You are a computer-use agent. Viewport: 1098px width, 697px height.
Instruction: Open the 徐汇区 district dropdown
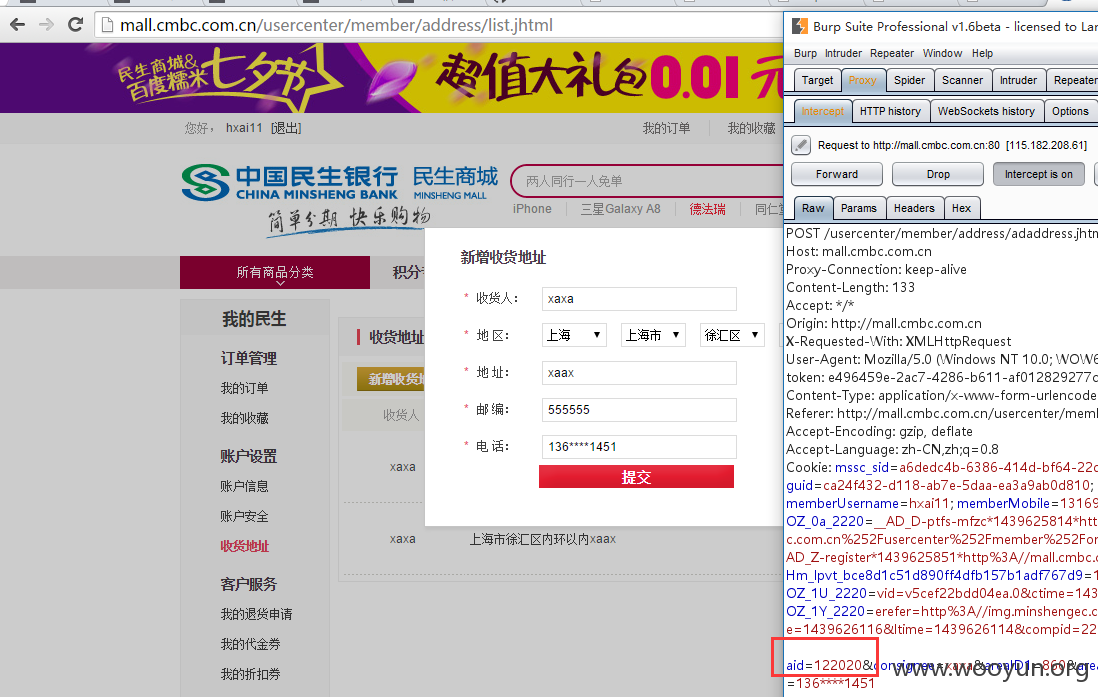(x=732, y=335)
